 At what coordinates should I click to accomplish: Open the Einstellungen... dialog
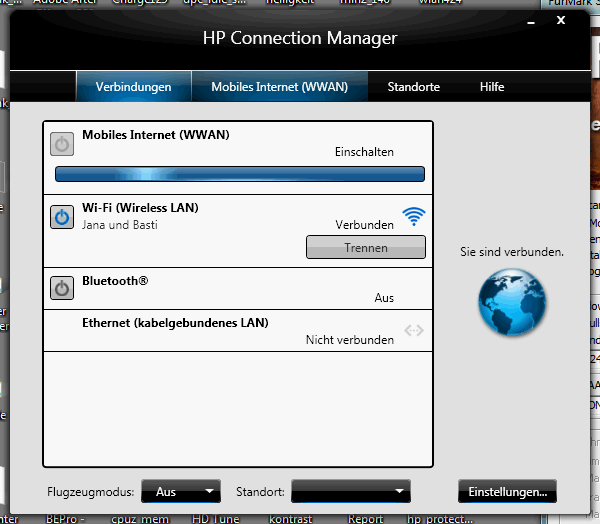pyautogui.click(x=507, y=491)
